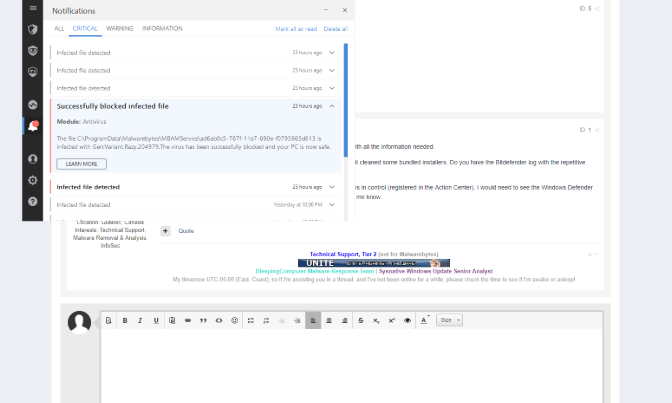
Task: Open the Size dropdown in editor
Action: point(451,320)
